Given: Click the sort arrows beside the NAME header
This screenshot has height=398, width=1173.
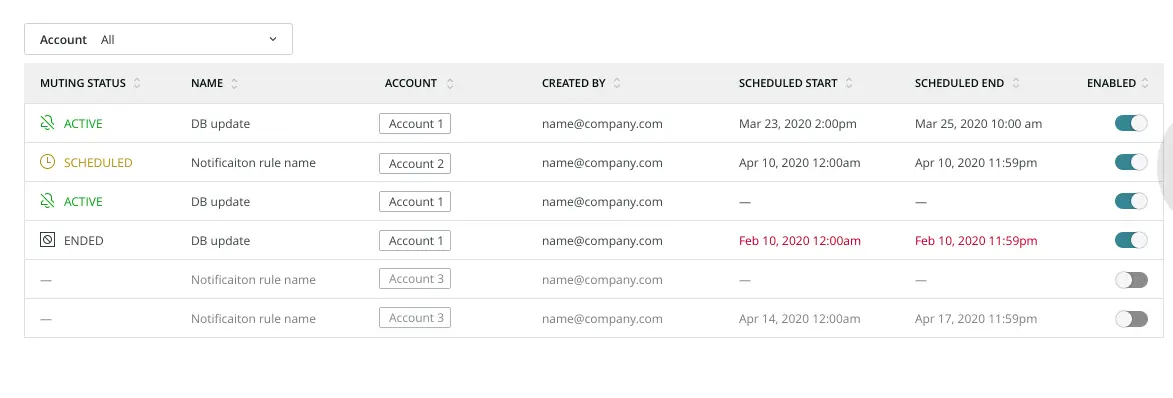Looking at the screenshot, I should coord(234,84).
